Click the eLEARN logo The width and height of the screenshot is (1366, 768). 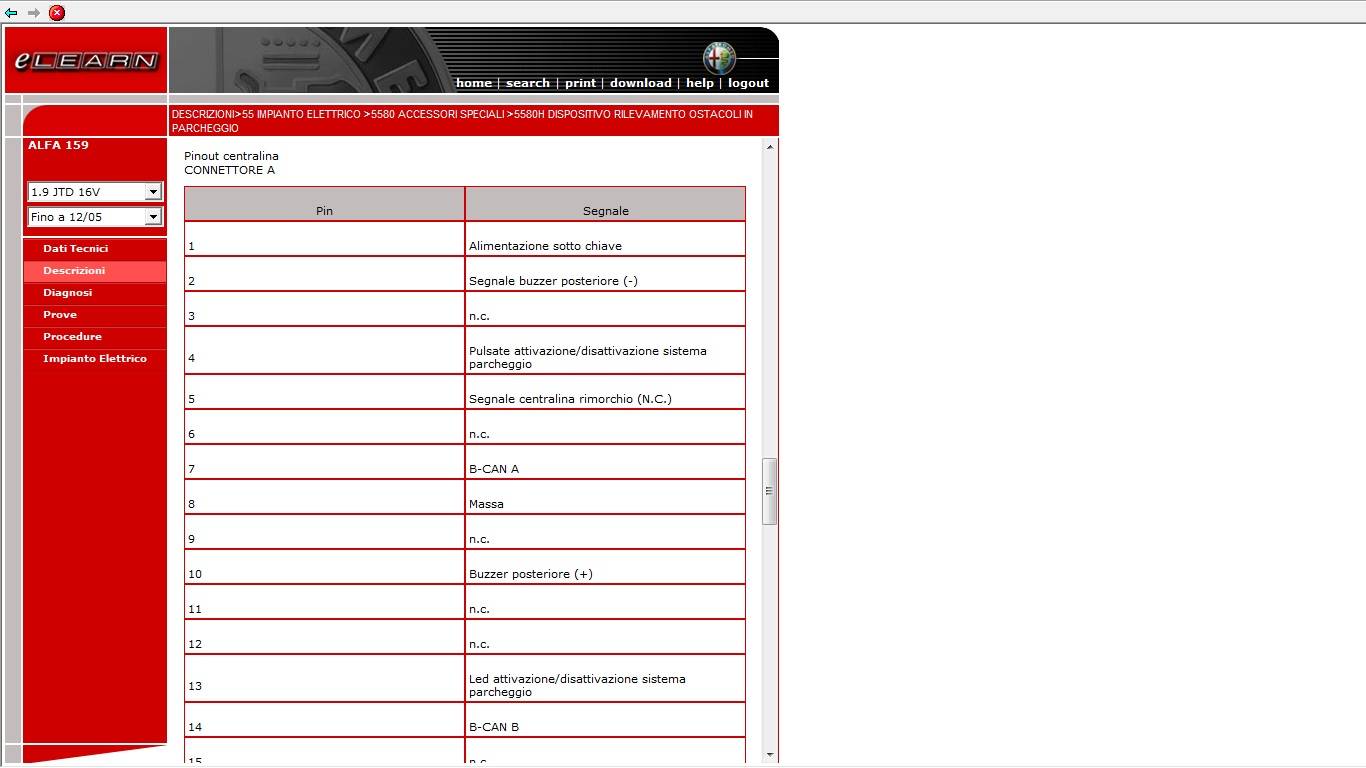point(86,61)
